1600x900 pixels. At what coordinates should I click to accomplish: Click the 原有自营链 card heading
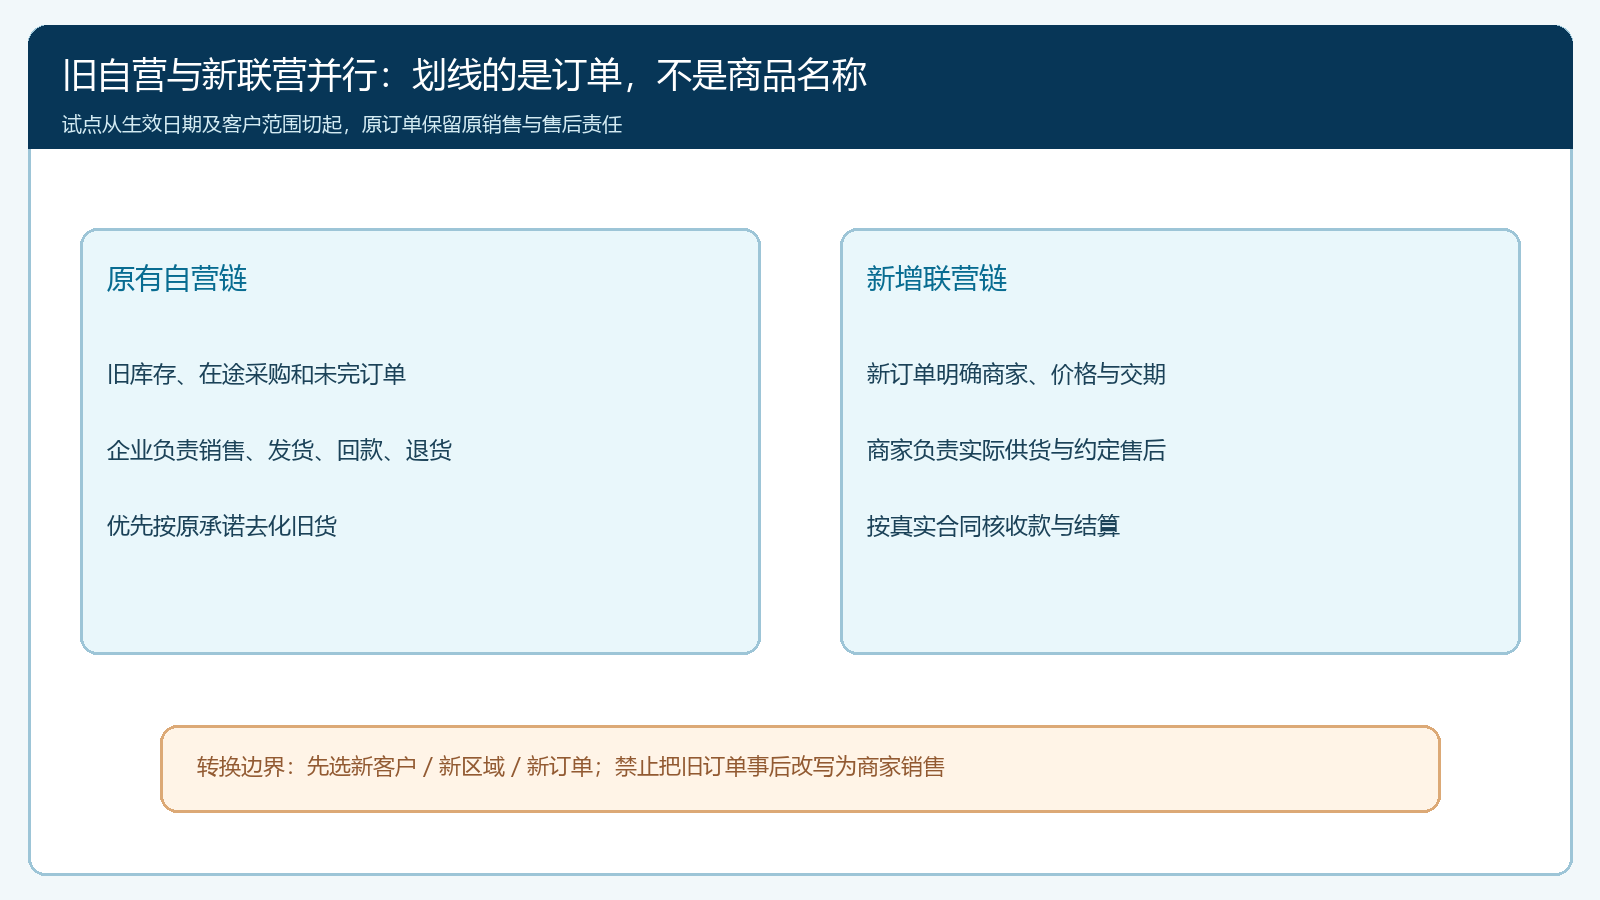tap(177, 279)
